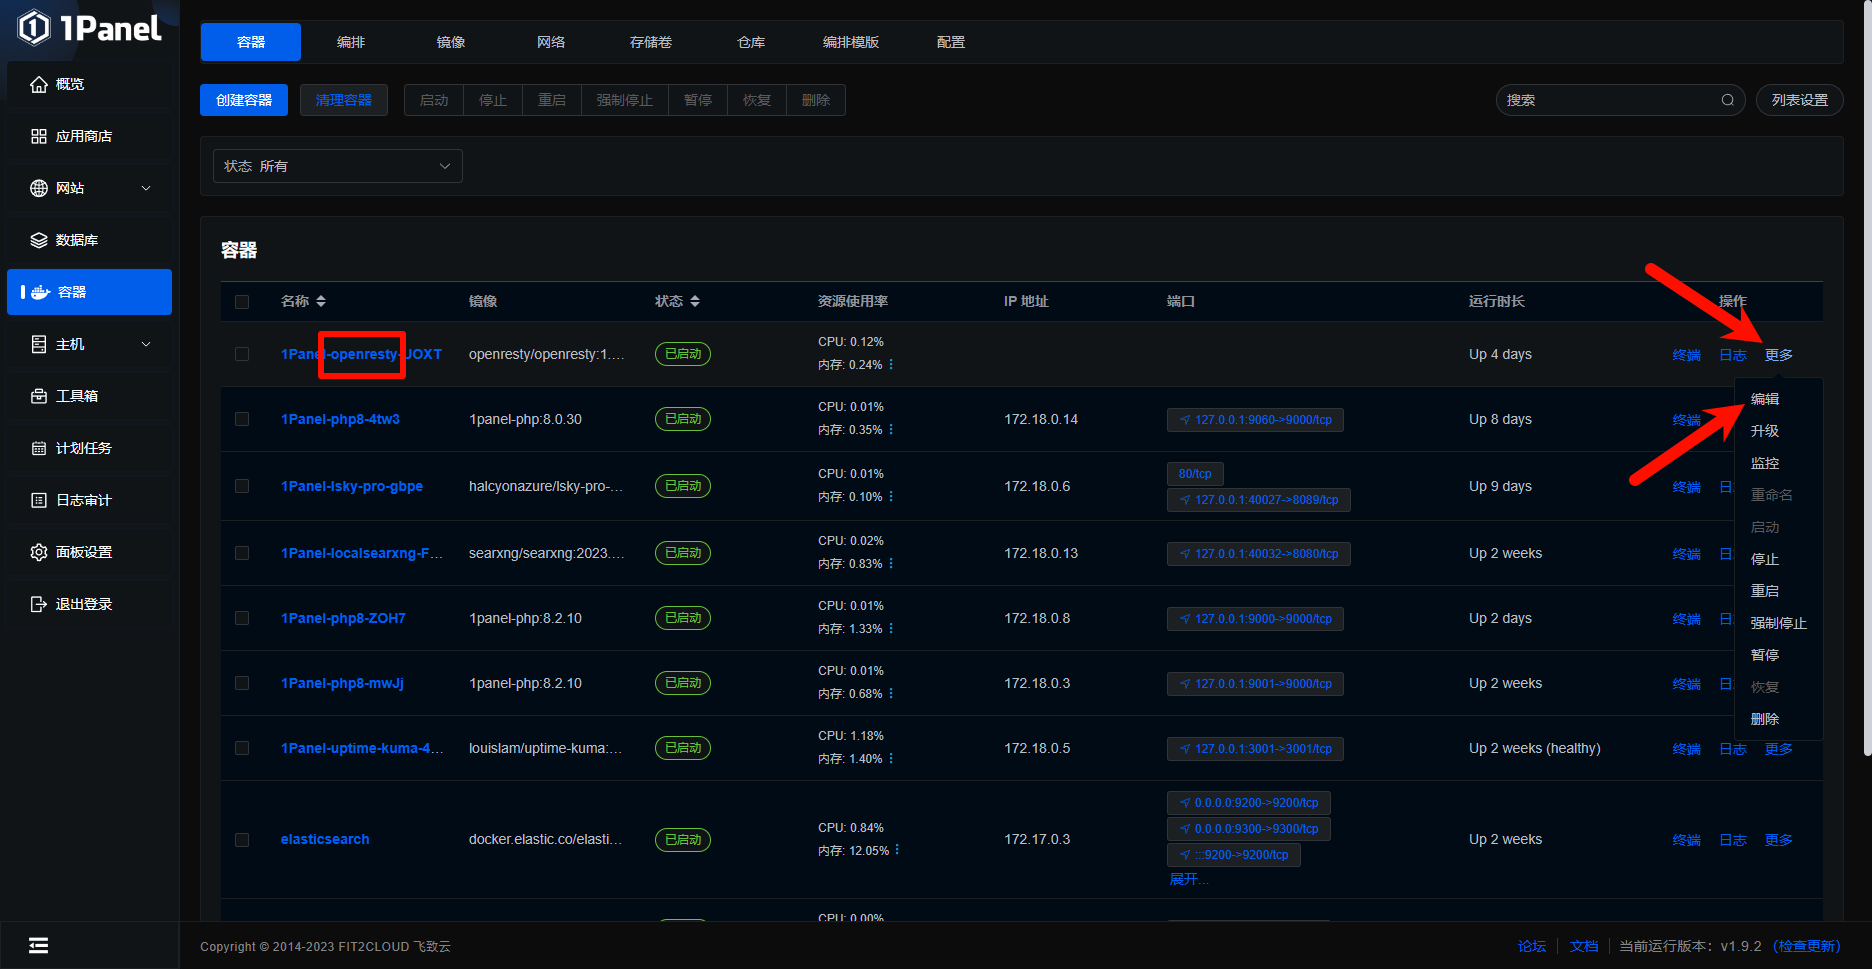1872x969 pixels.
Task: Open memory details dots for 1Panel-lsky-pro-gbpe row
Action: click(891, 497)
